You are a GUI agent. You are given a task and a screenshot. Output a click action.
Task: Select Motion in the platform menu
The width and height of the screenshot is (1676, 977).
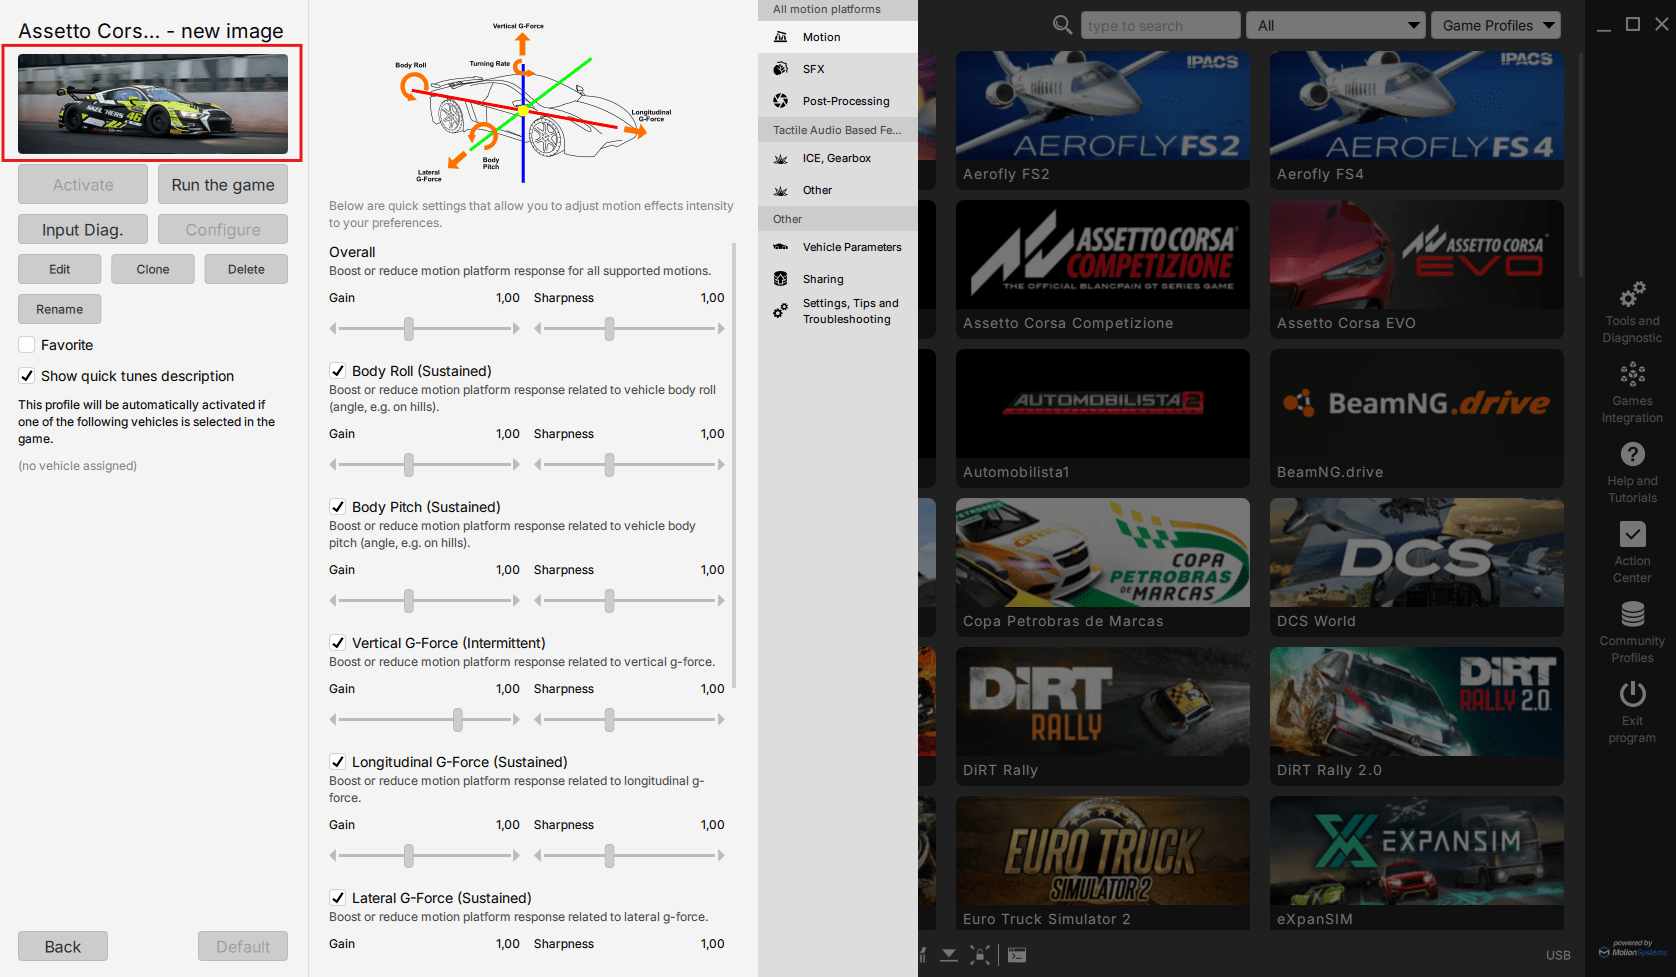click(x=838, y=37)
